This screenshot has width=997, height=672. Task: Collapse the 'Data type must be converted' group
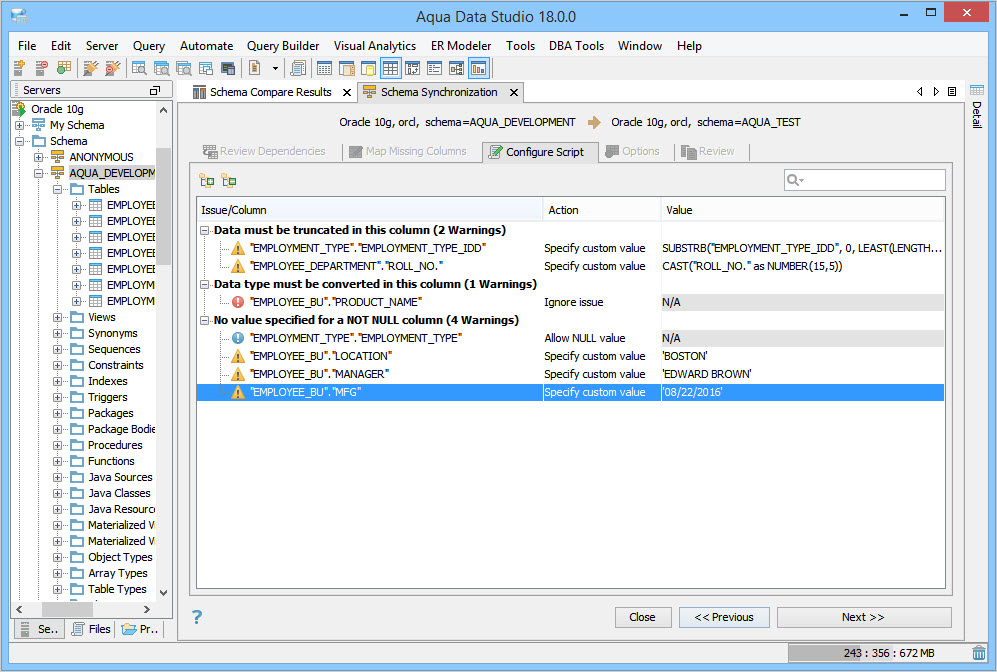(x=205, y=284)
